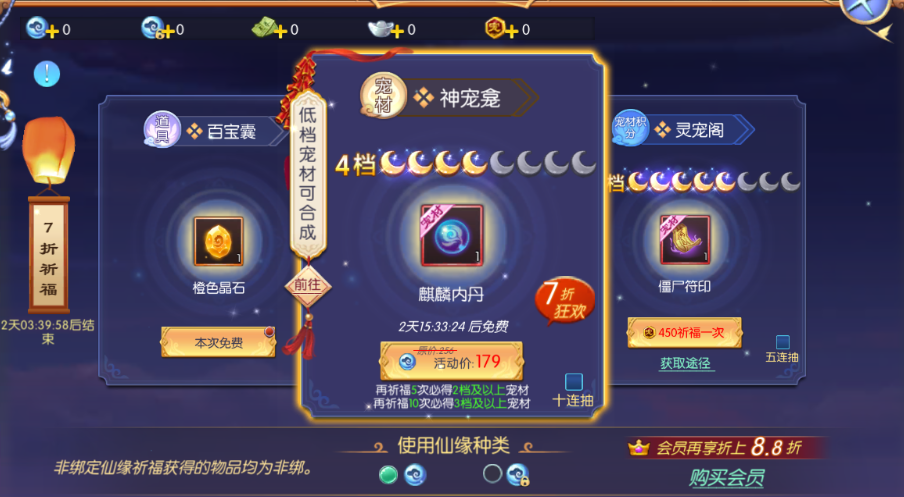Select the non-bound 仙缘 radio option
Viewport: 904px width, 497px height.
point(389,475)
